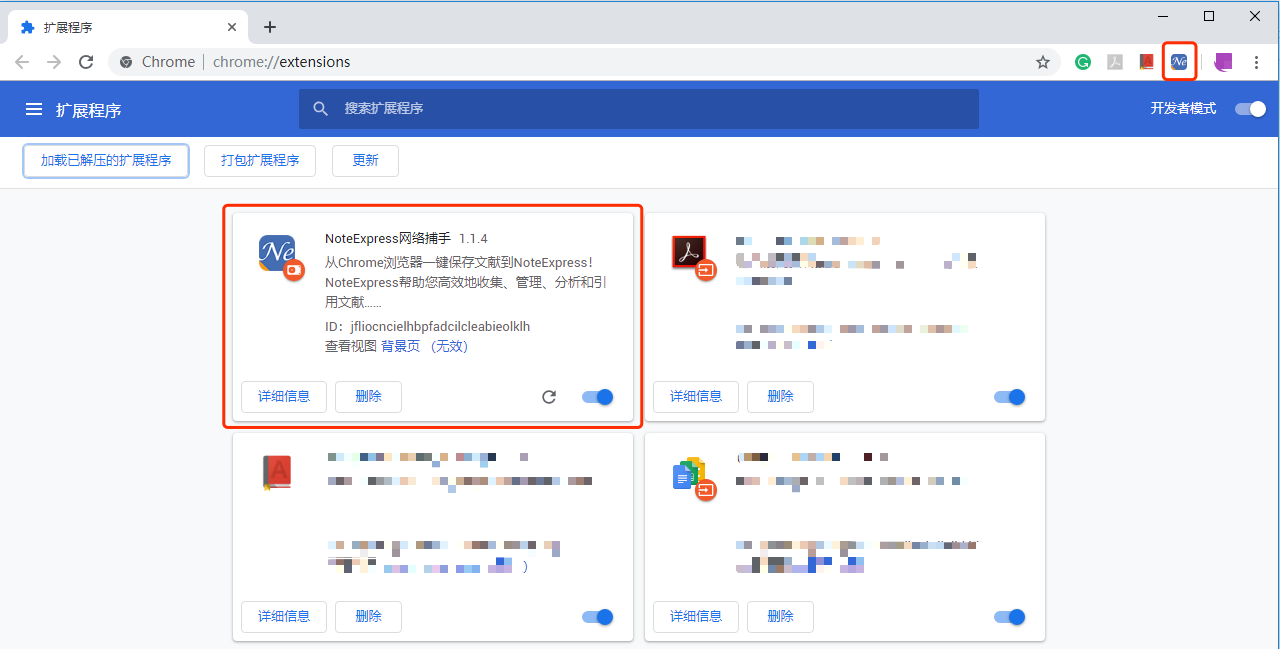Viewport: 1280px width, 649px height.
Task: Open the Chrome three-dot menu
Action: click(x=1257, y=62)
